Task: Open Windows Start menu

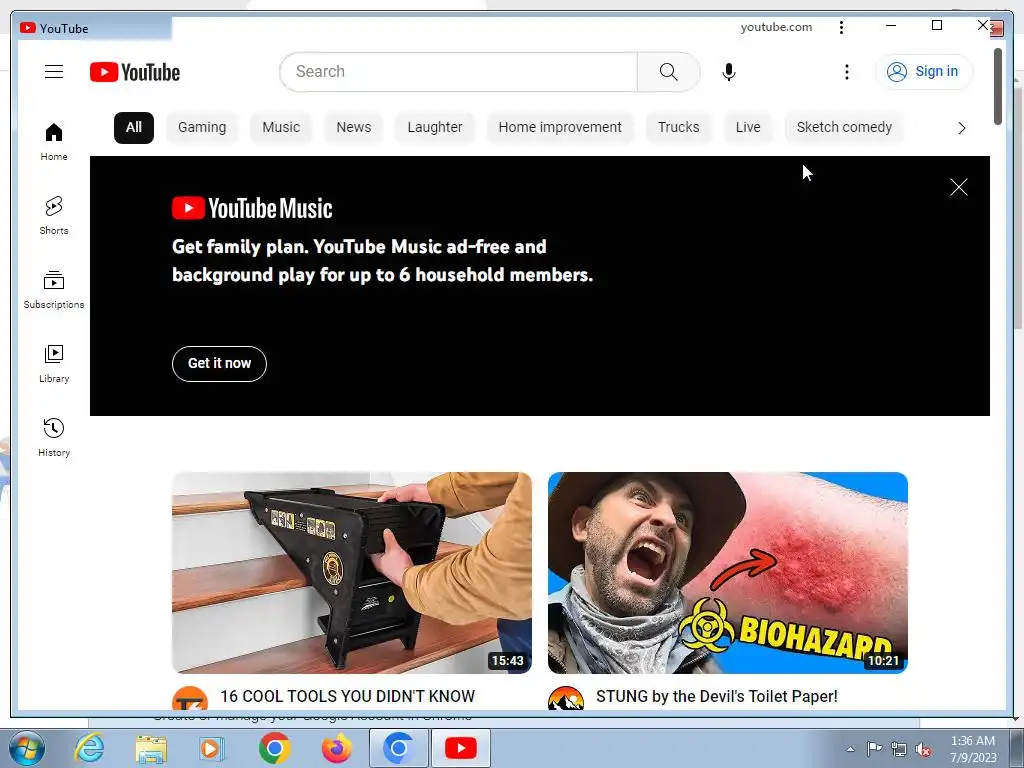Action: coord(27,748)
